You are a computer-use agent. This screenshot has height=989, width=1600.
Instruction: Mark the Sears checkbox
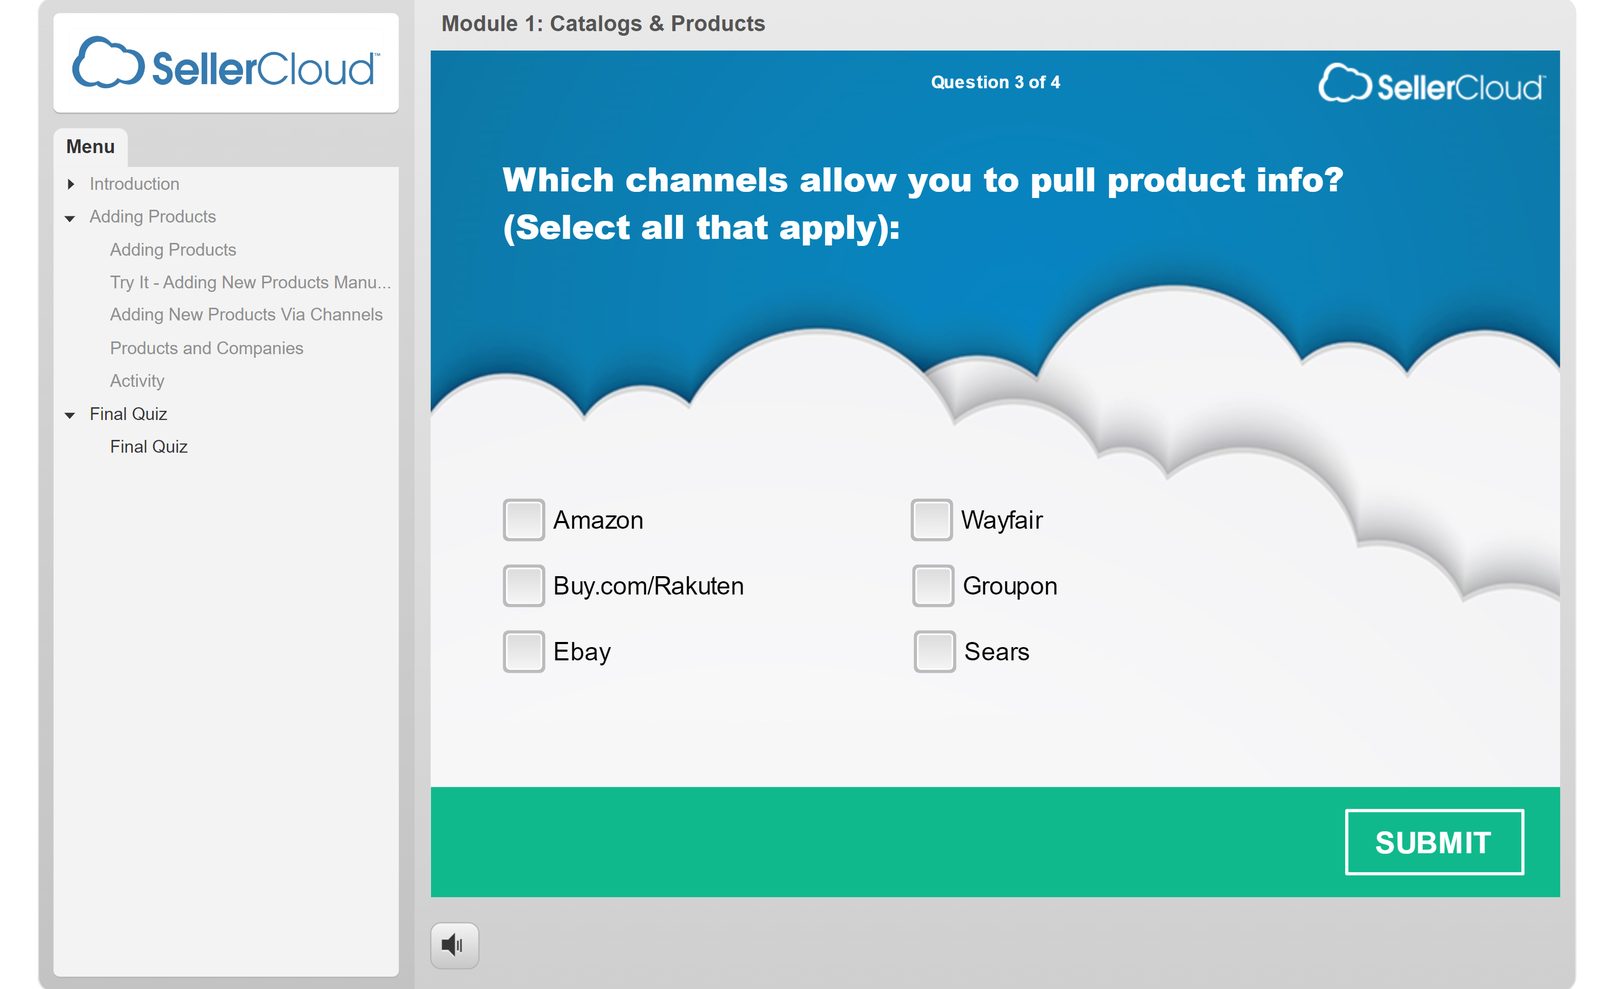[934, 652]
